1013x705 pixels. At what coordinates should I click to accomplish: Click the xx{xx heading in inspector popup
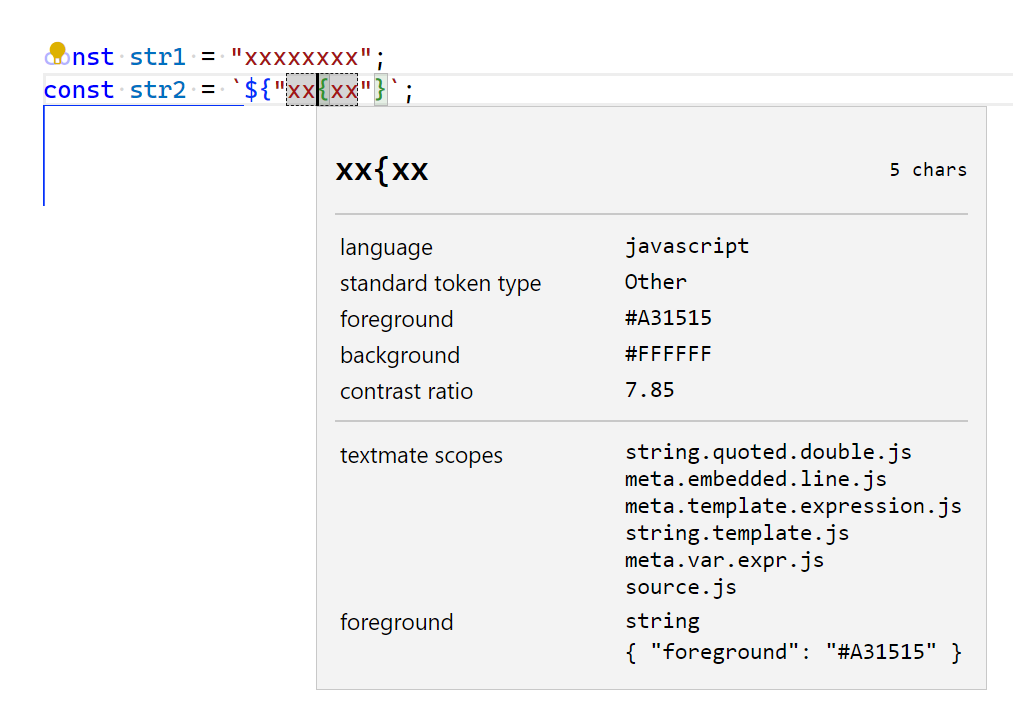click(x=382, y=171)
